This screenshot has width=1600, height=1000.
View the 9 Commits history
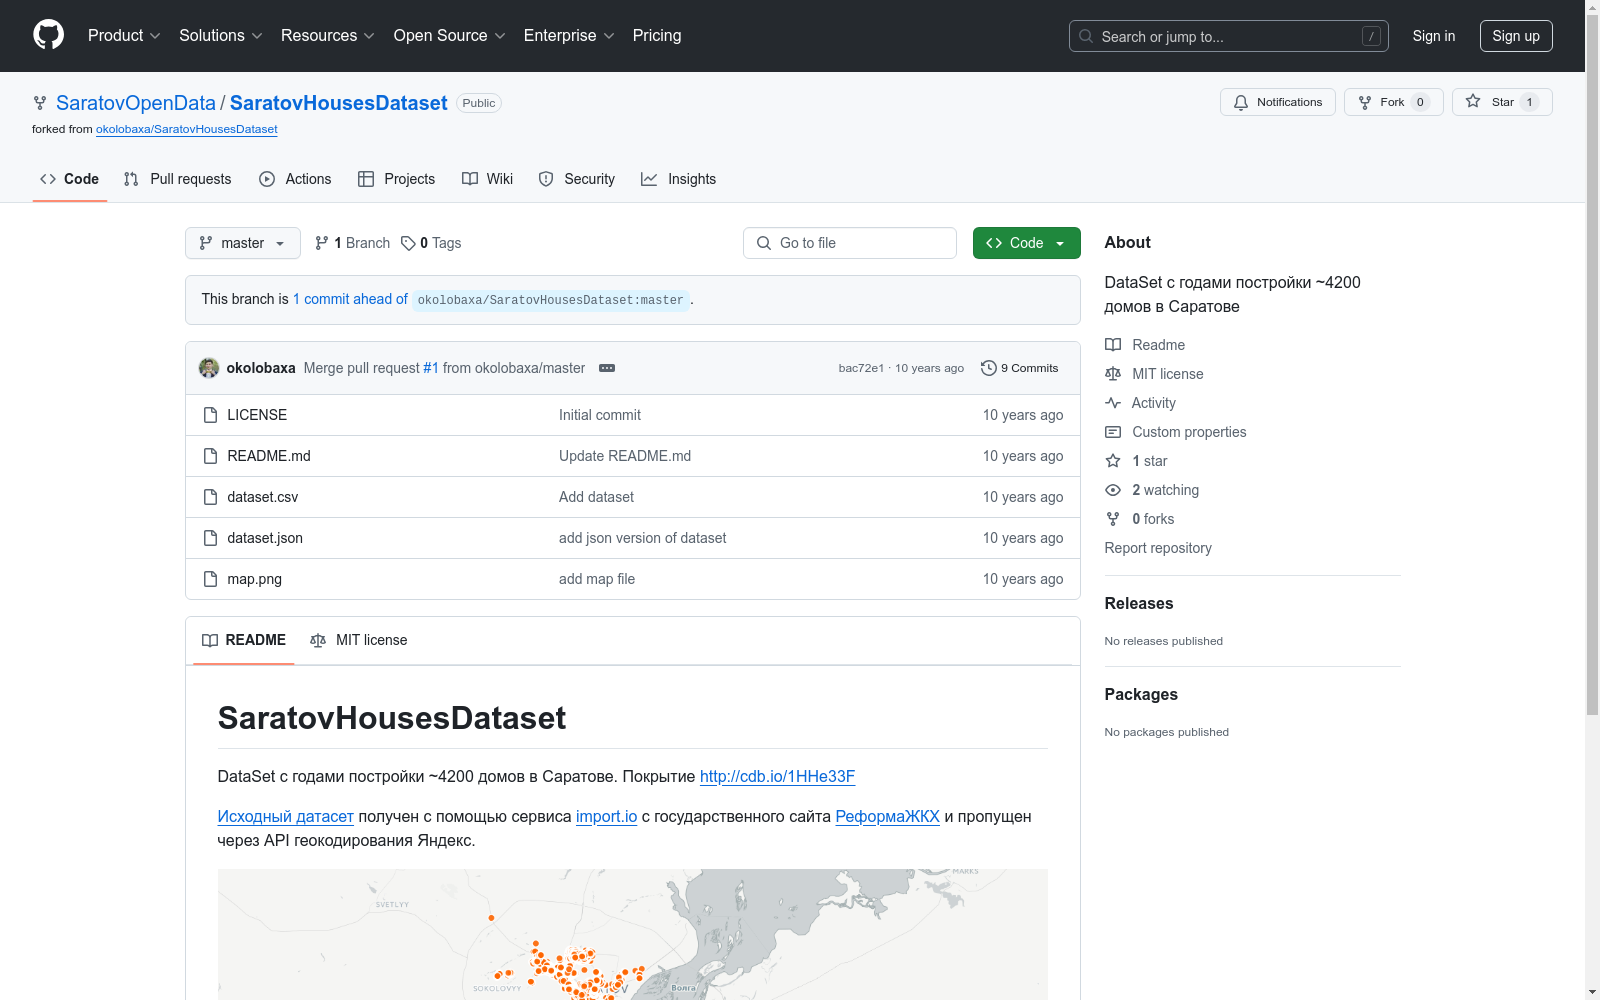pos(1020,368)
